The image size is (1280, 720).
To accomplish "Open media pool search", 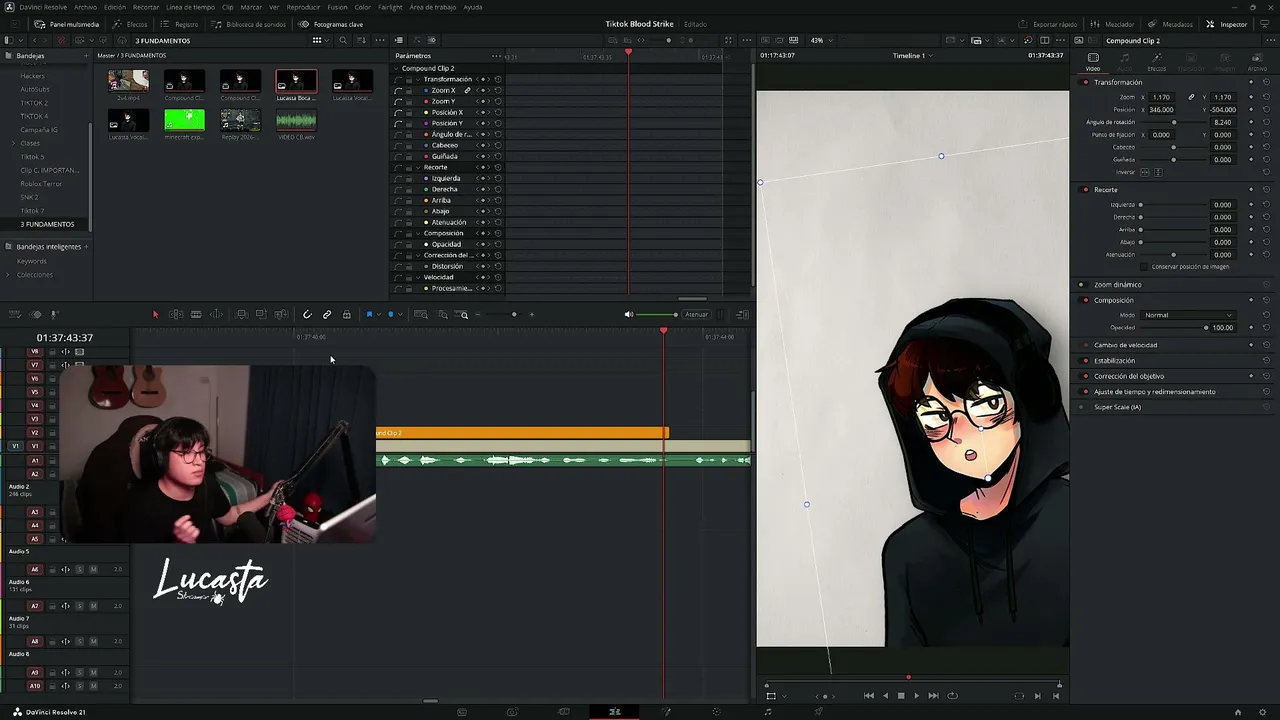I will 343,40.
